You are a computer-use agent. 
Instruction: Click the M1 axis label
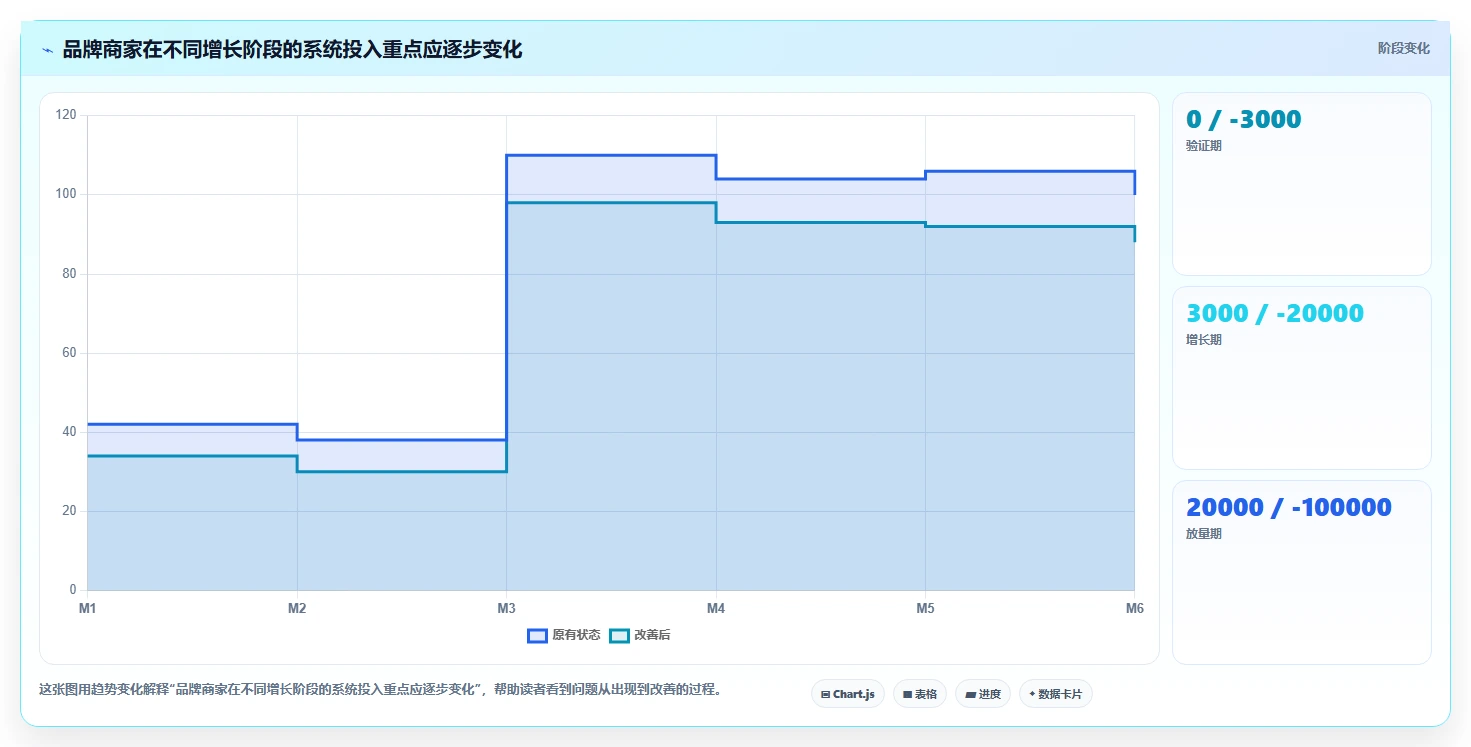[87, 608]
